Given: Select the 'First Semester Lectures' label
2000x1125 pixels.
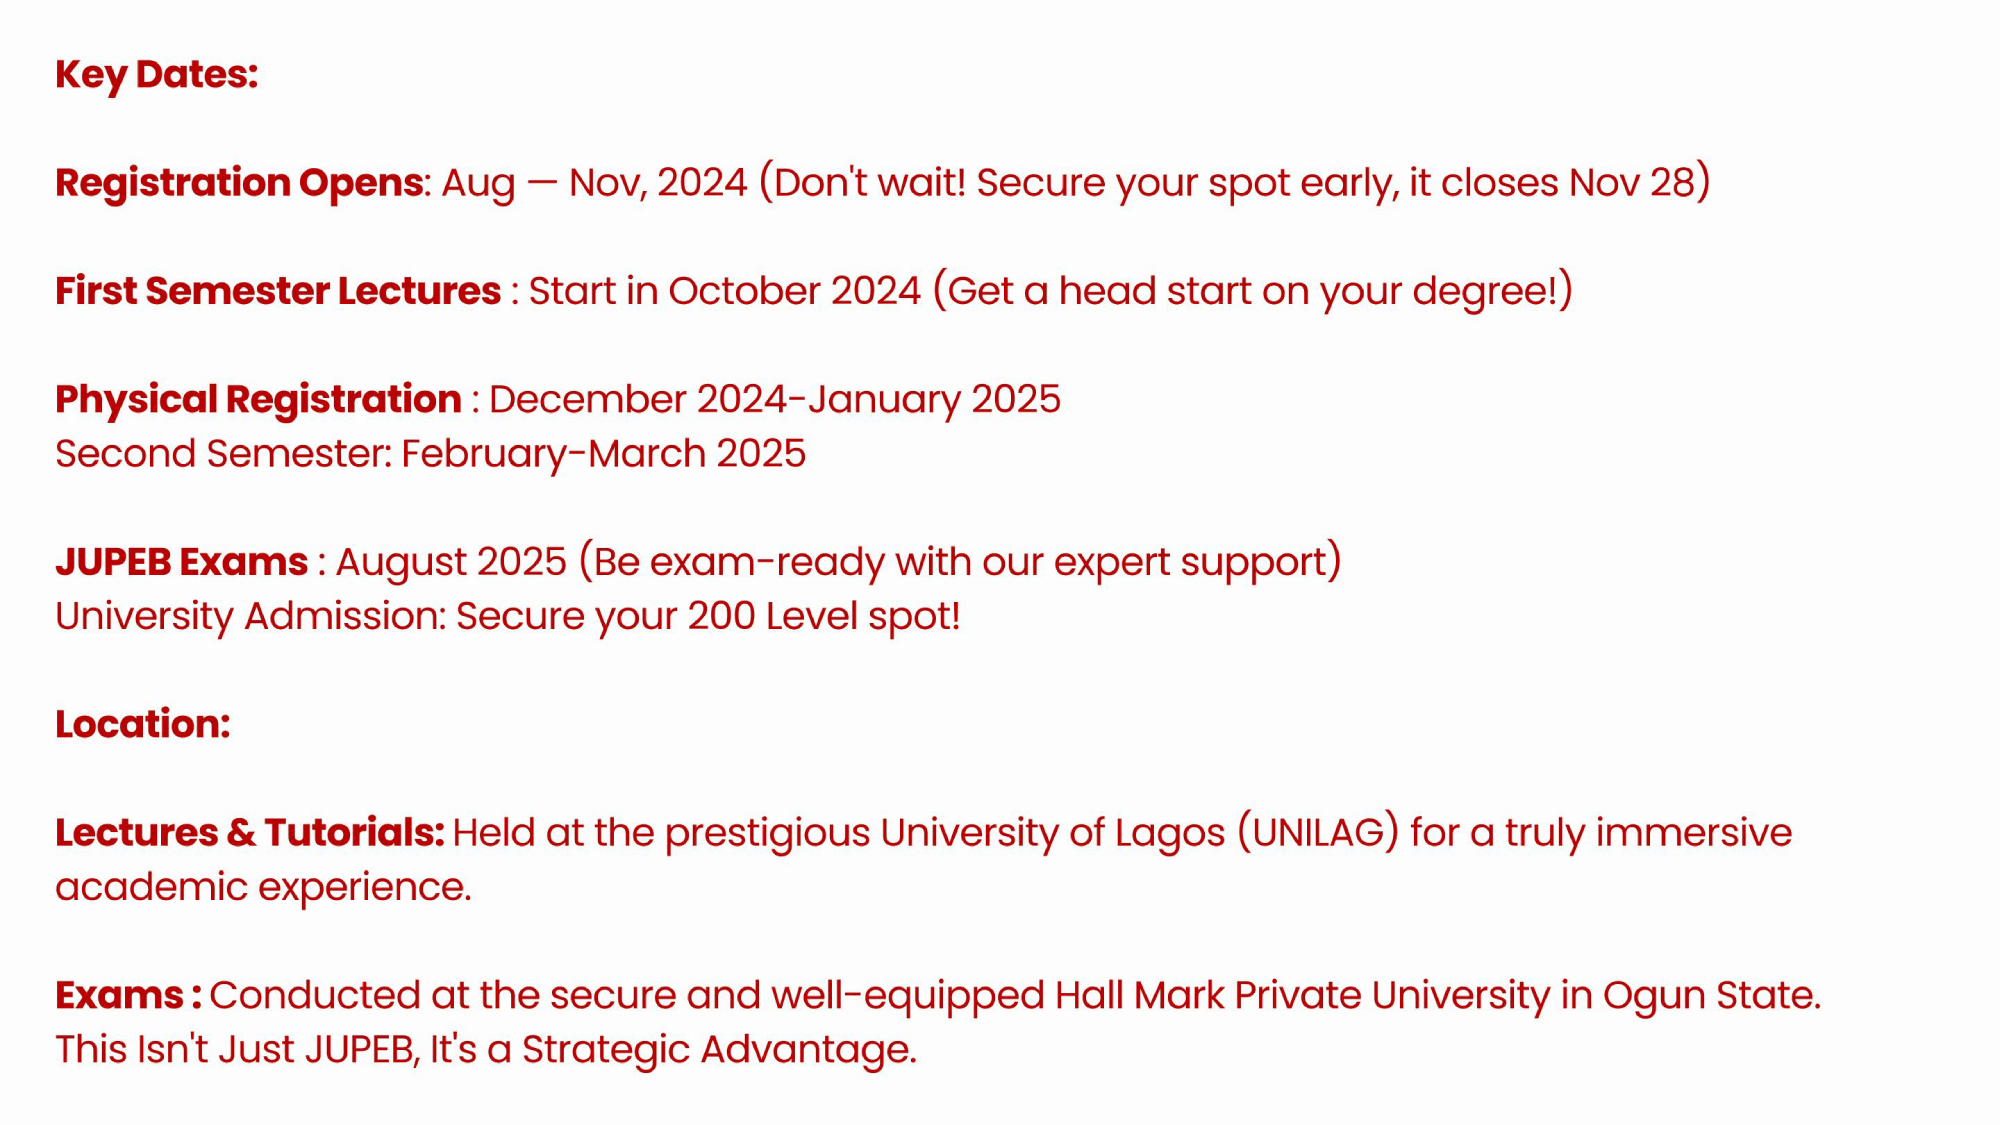Looking at the screenshot, I should pos(278,291).
